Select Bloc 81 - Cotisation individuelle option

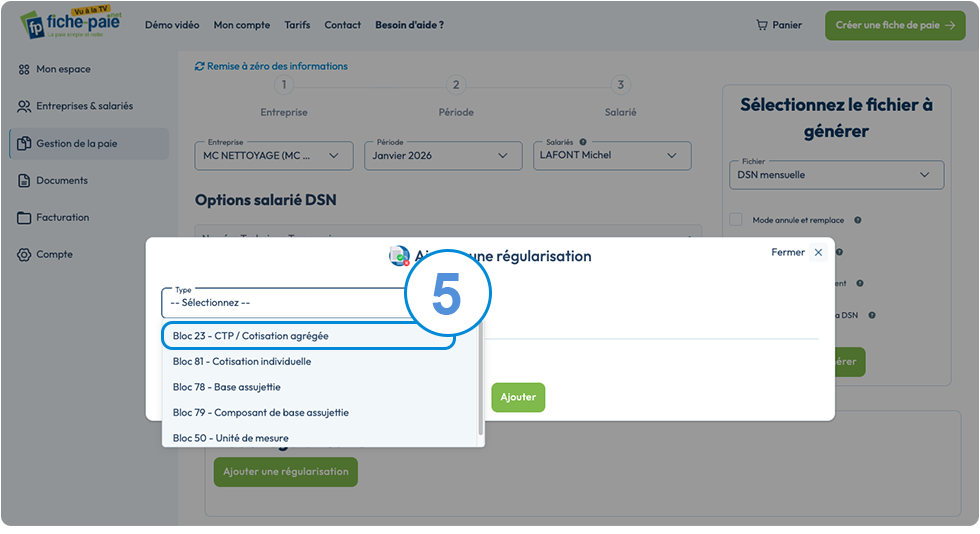click(242, 361)
